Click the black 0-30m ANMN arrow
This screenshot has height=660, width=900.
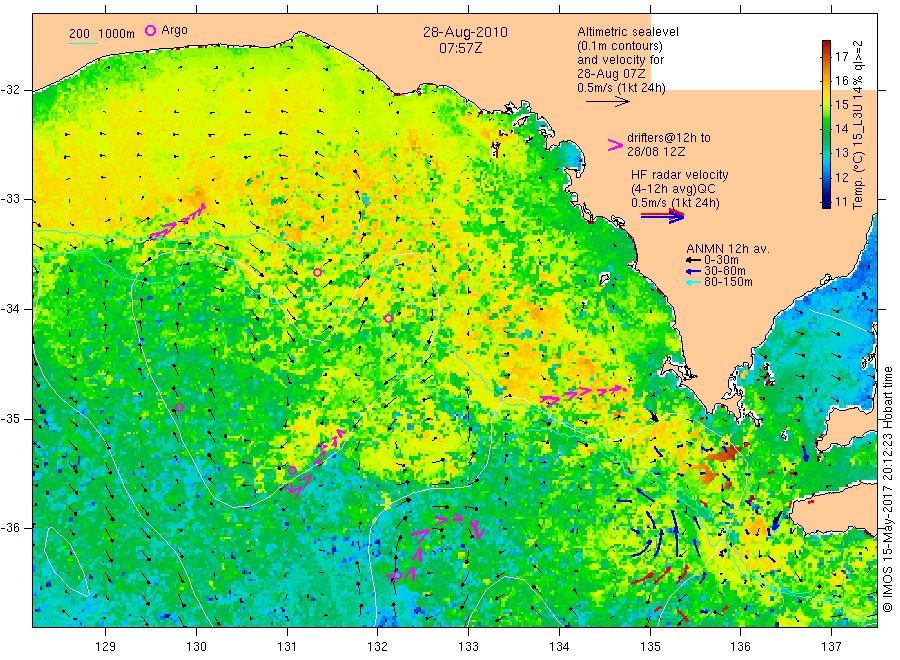(x=693, y=260)
